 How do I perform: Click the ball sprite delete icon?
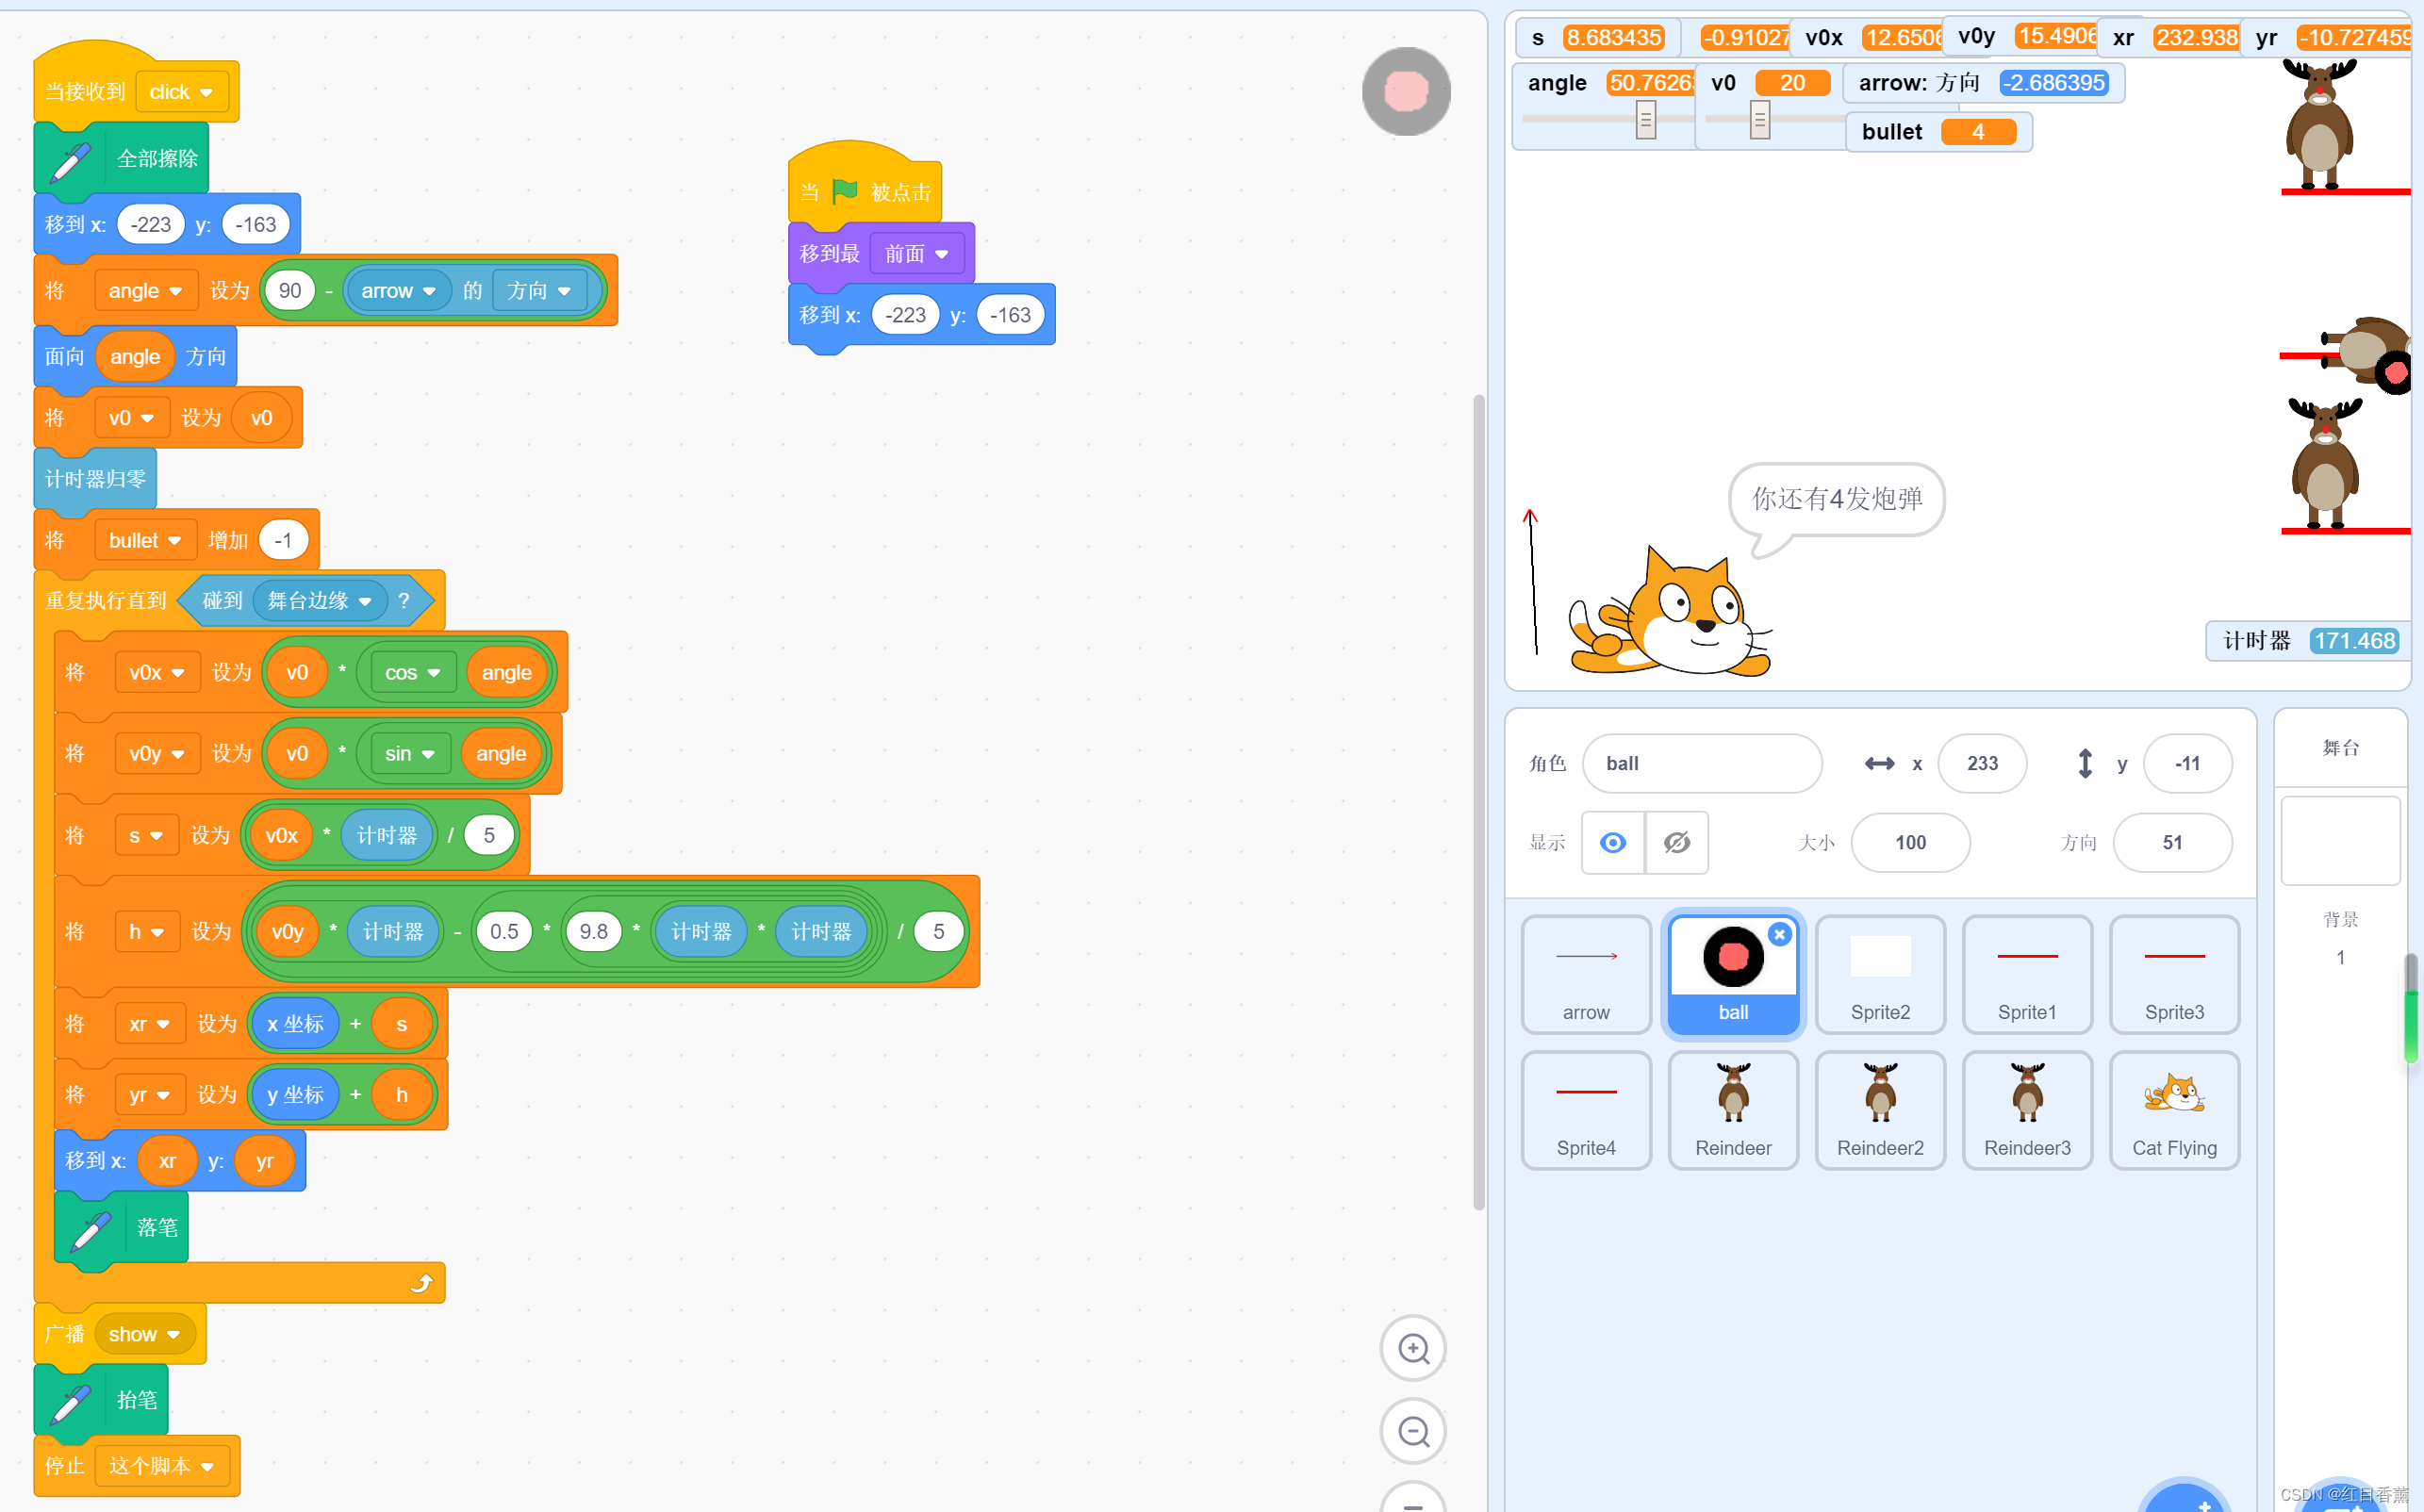point(1779,934)
